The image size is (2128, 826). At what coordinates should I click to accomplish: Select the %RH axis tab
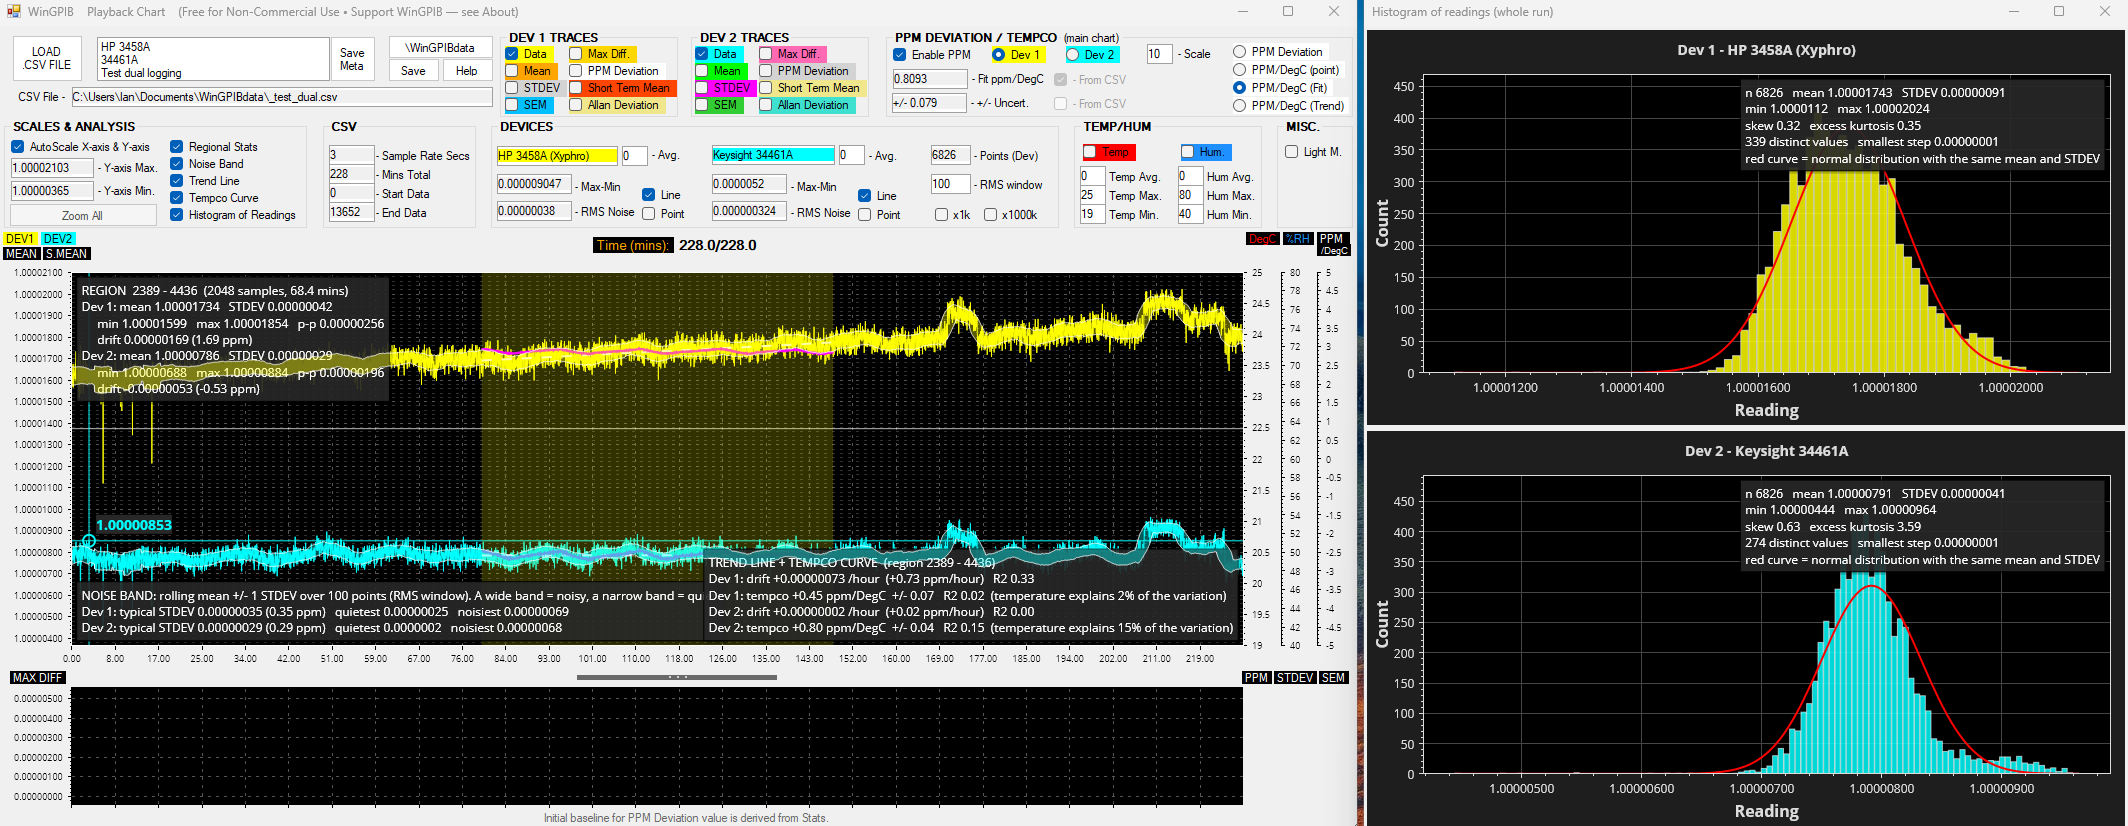[1298, 239]
